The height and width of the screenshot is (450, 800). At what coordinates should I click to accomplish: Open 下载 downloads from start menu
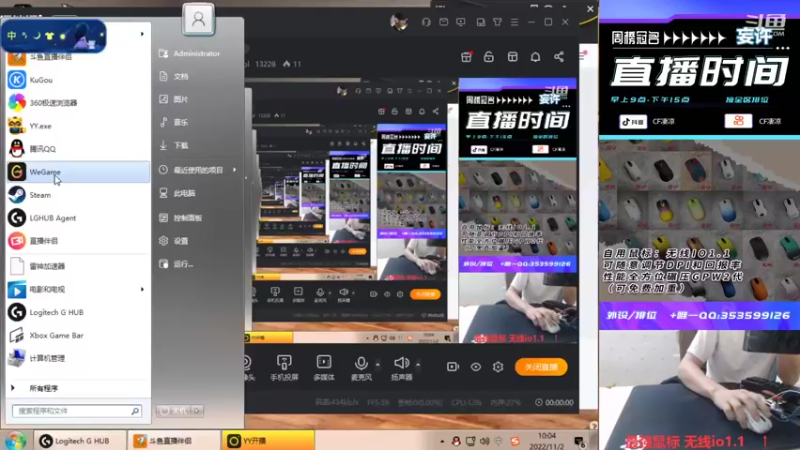(174, 145)
